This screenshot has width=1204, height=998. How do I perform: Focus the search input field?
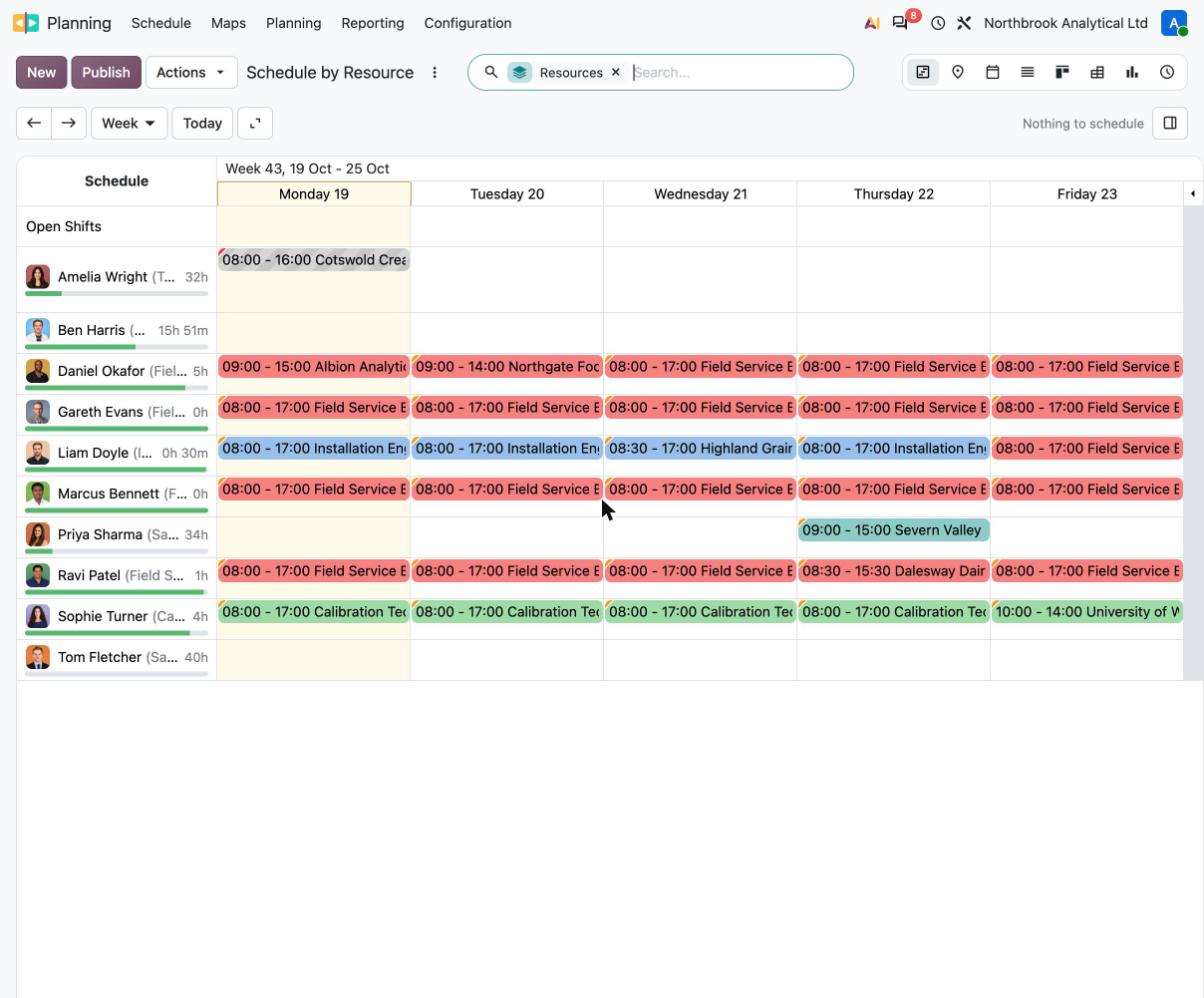click(x=738, y=72)
